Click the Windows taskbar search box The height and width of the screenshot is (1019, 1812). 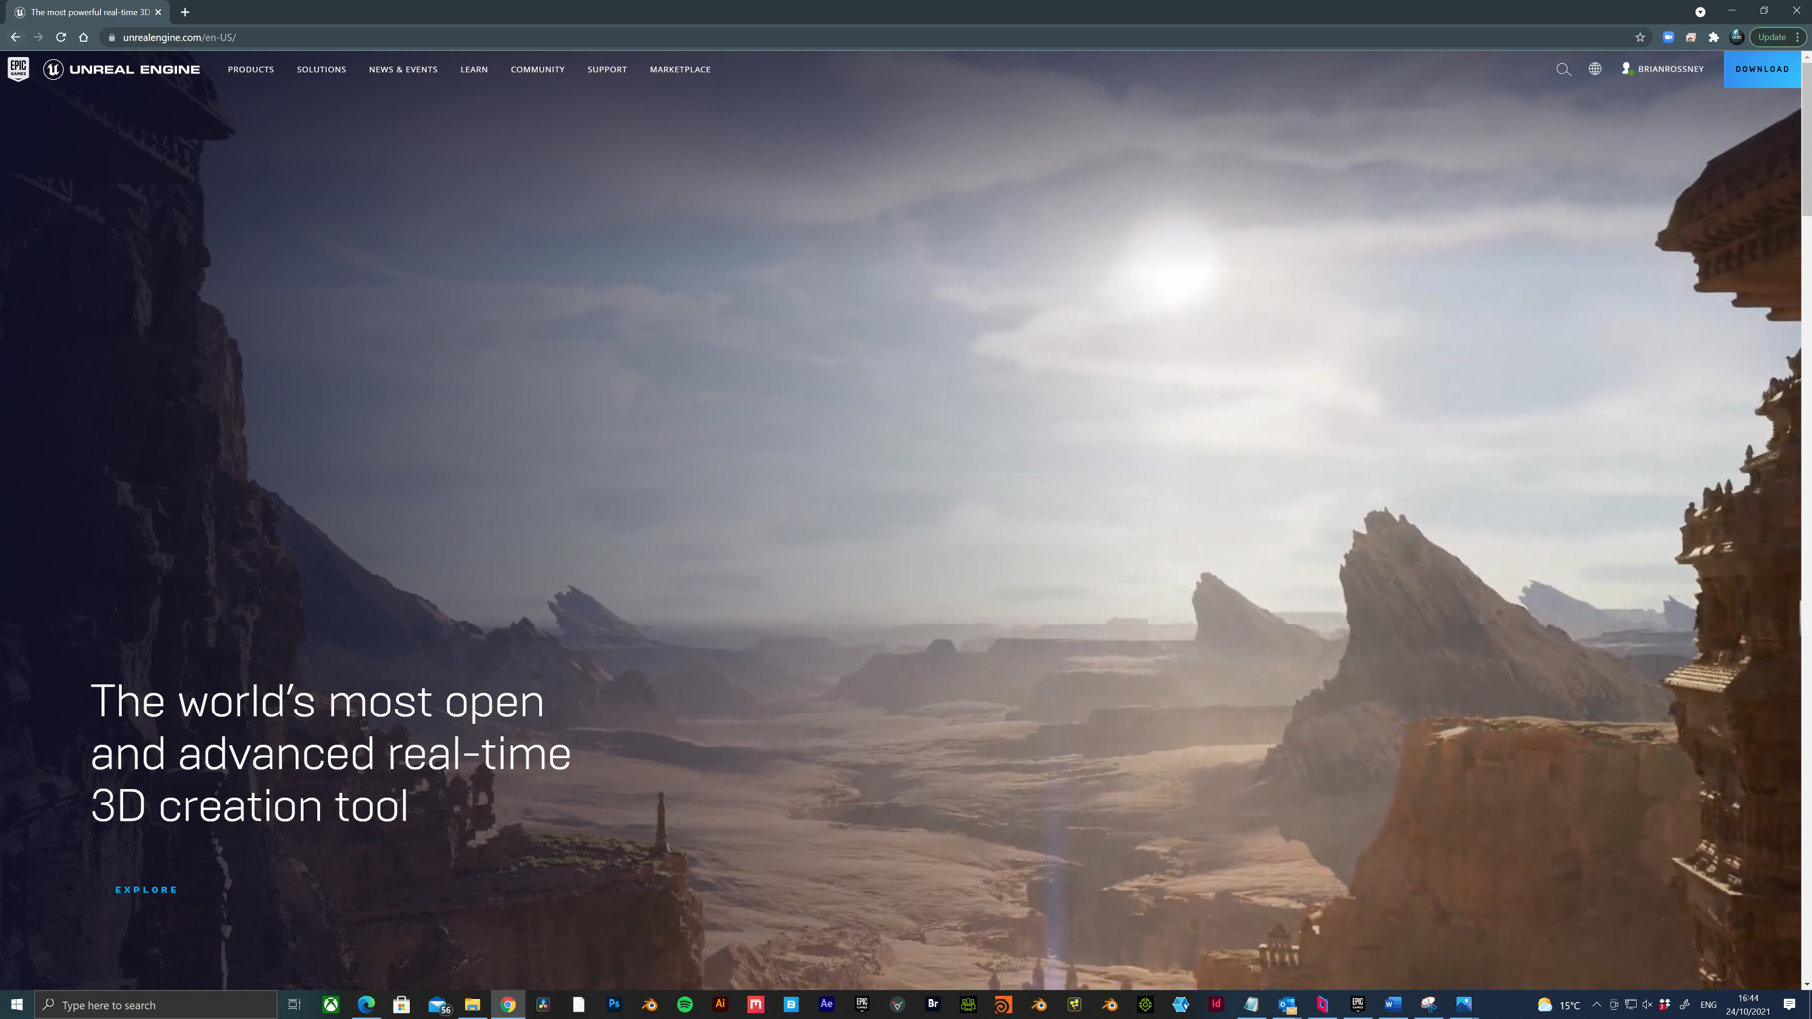[x=156, y=1004]
